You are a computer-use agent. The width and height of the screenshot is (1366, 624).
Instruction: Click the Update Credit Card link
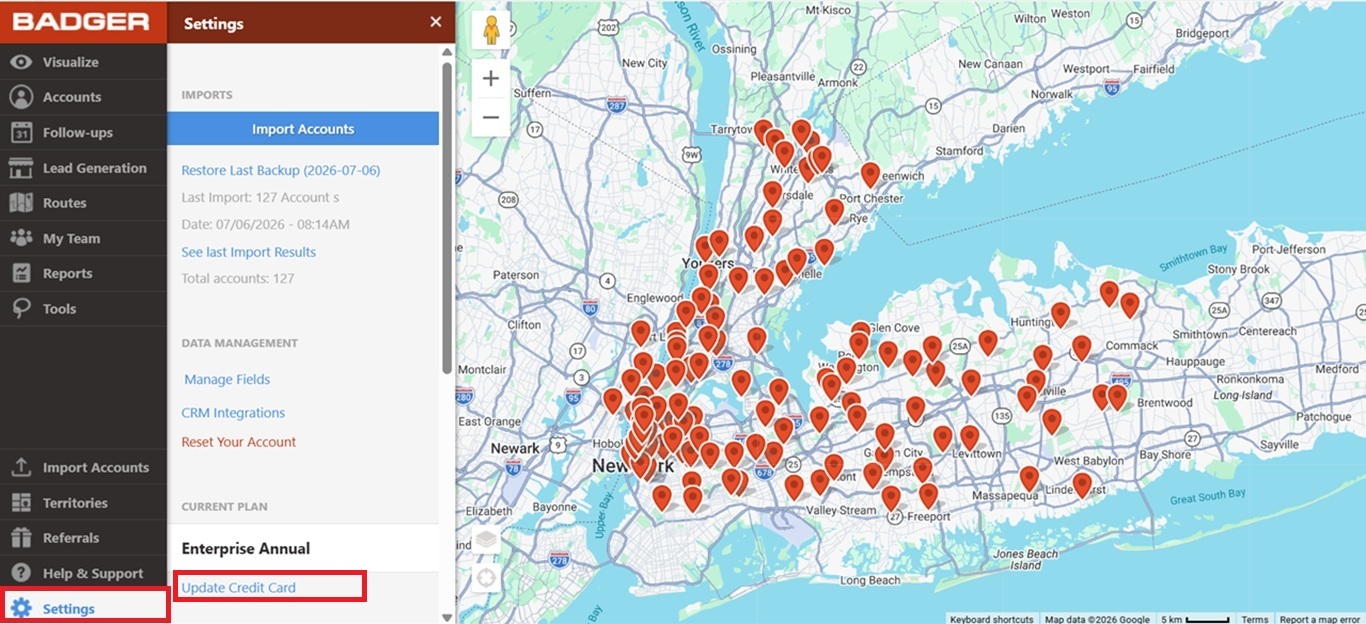pyautogui.click(x=239, y=587)
